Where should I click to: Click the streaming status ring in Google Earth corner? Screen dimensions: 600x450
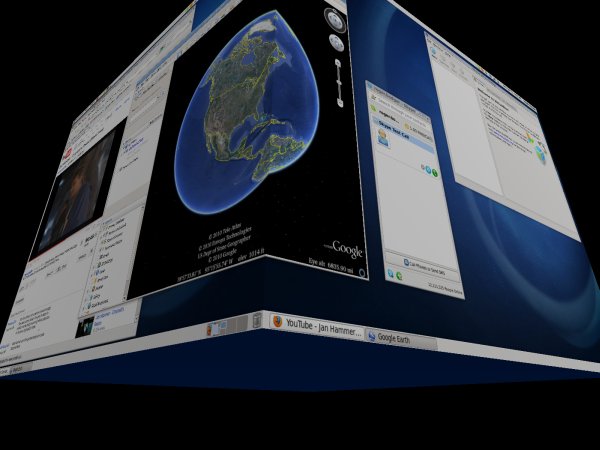tap(362, 273)
